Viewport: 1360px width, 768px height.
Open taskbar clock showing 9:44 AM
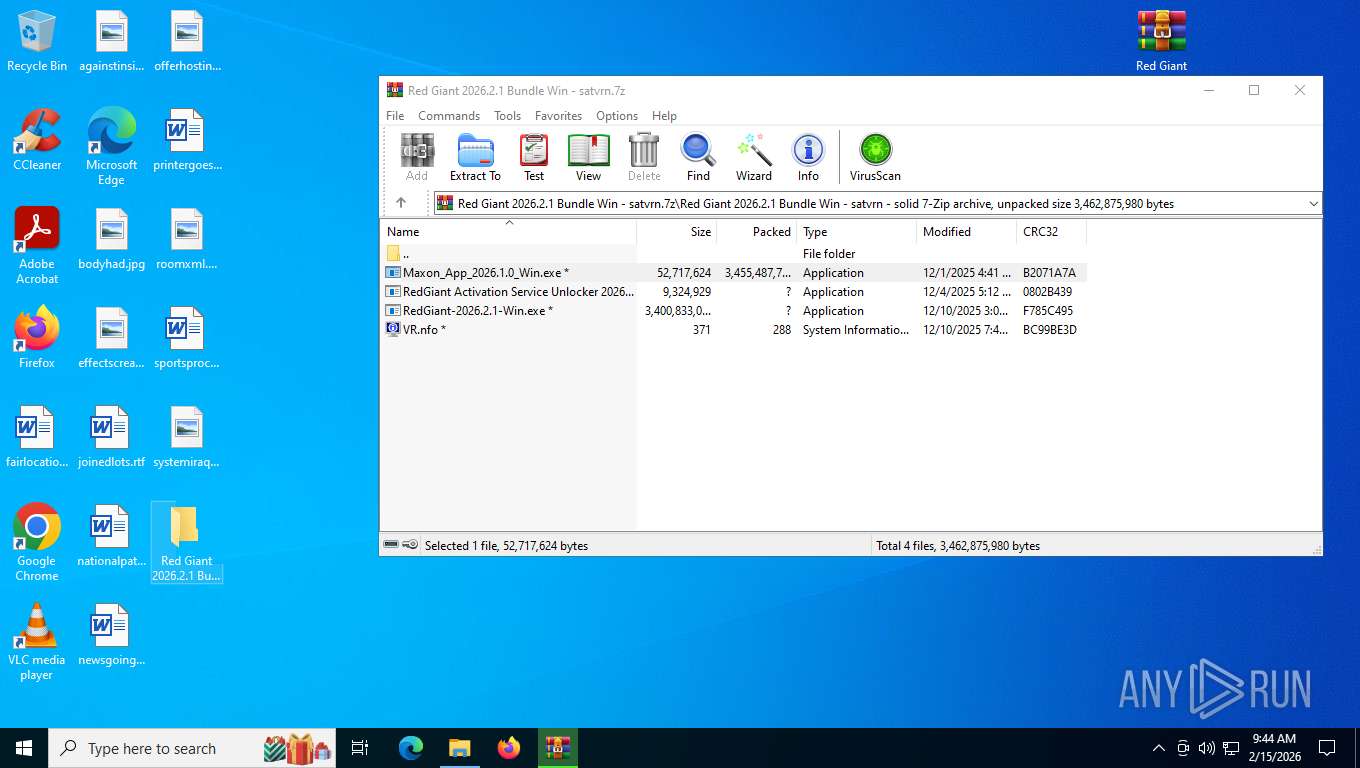(x=1274, y=748)
